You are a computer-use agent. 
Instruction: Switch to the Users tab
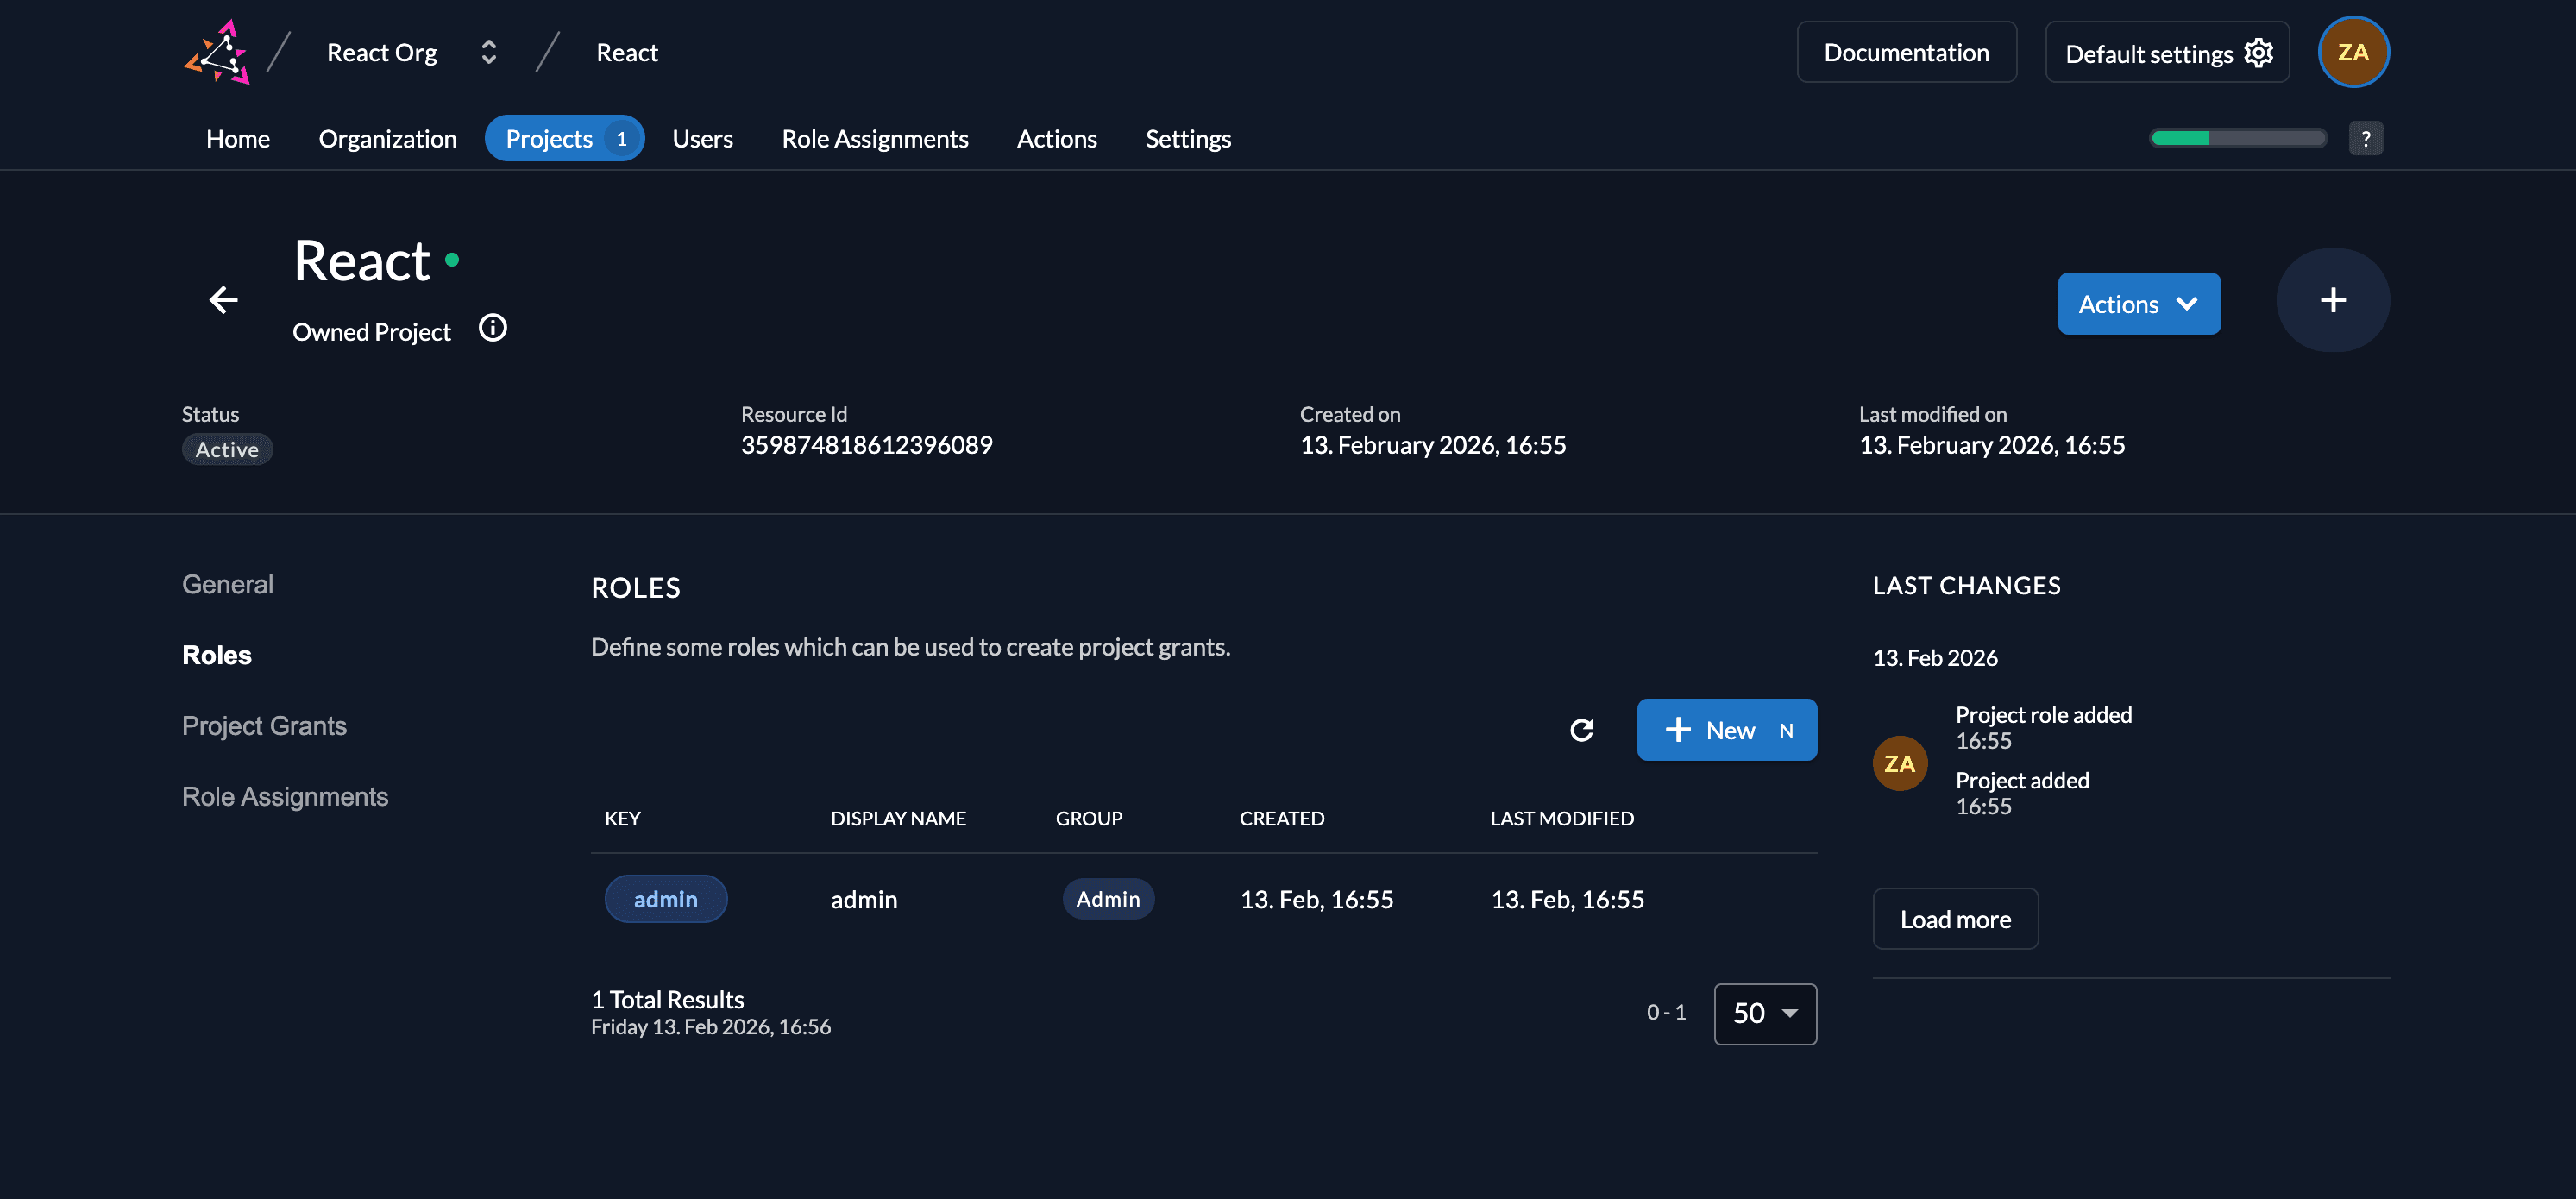click(702, 139)
